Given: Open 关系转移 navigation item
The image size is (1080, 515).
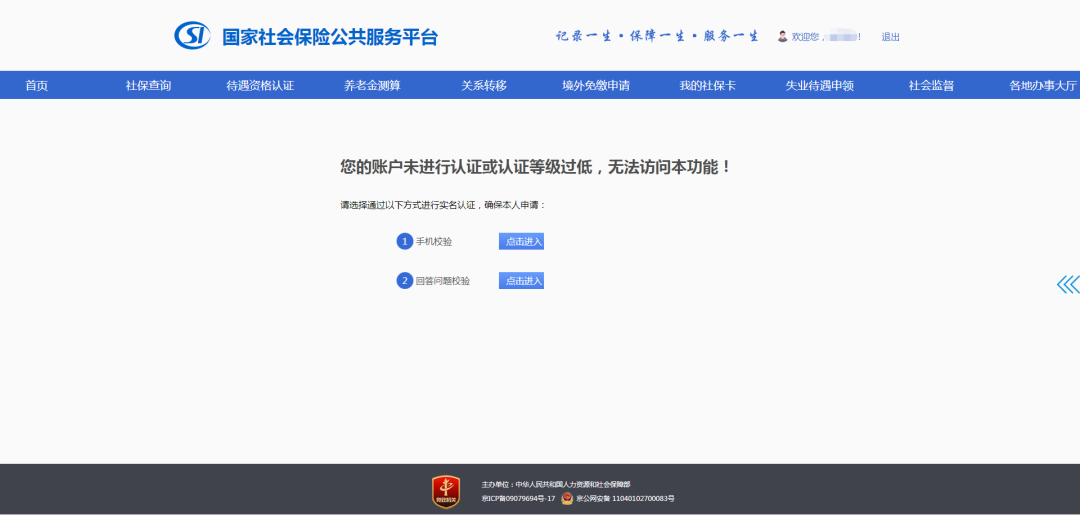Looking at the screenshot, I should coord(484,86).
